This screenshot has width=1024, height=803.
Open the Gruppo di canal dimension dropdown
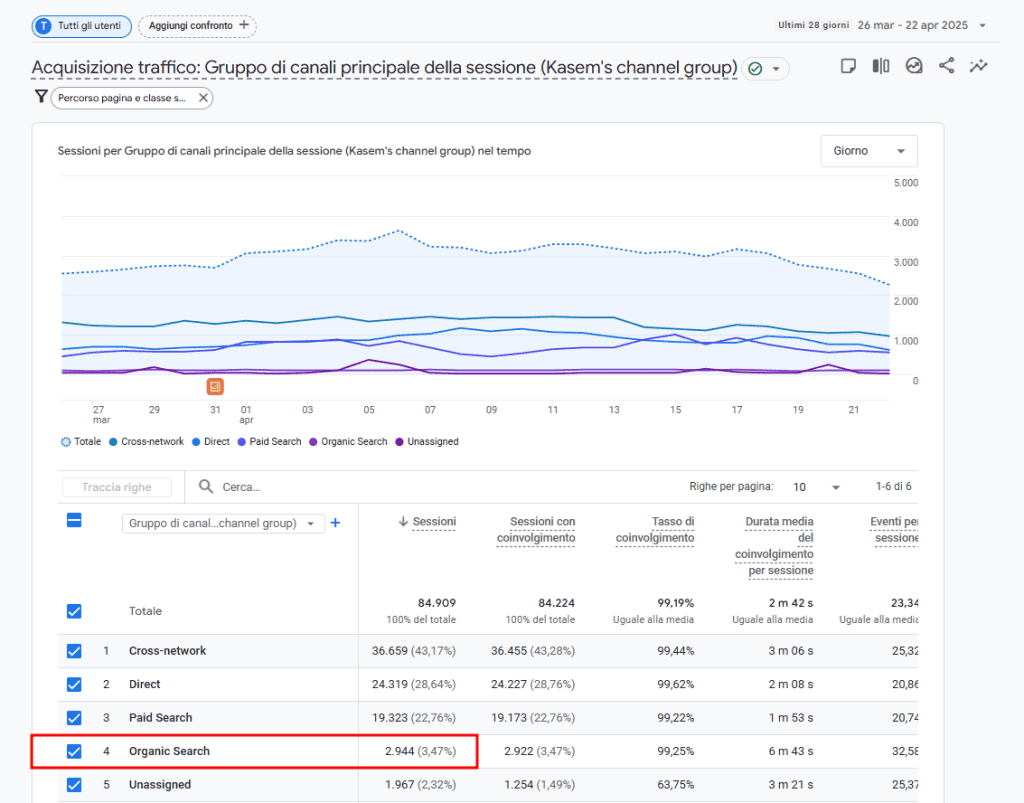click(223, 523)
